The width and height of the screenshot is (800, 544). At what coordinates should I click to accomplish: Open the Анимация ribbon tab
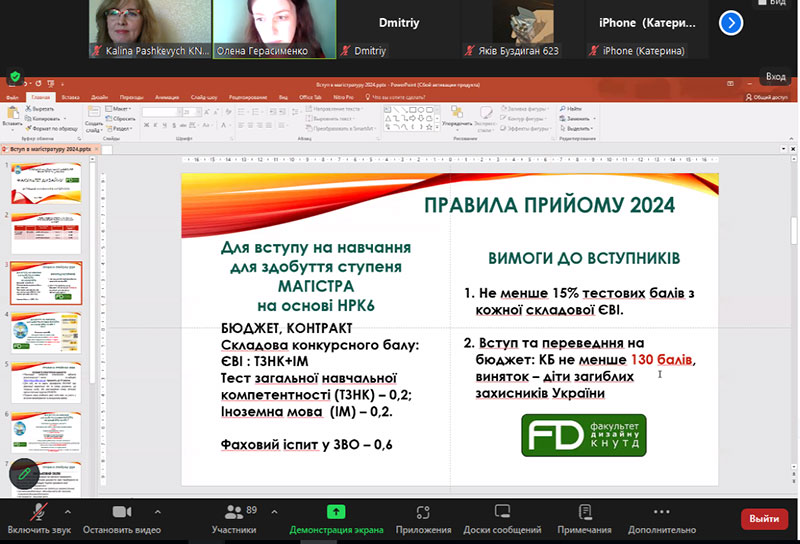(167, 97)
